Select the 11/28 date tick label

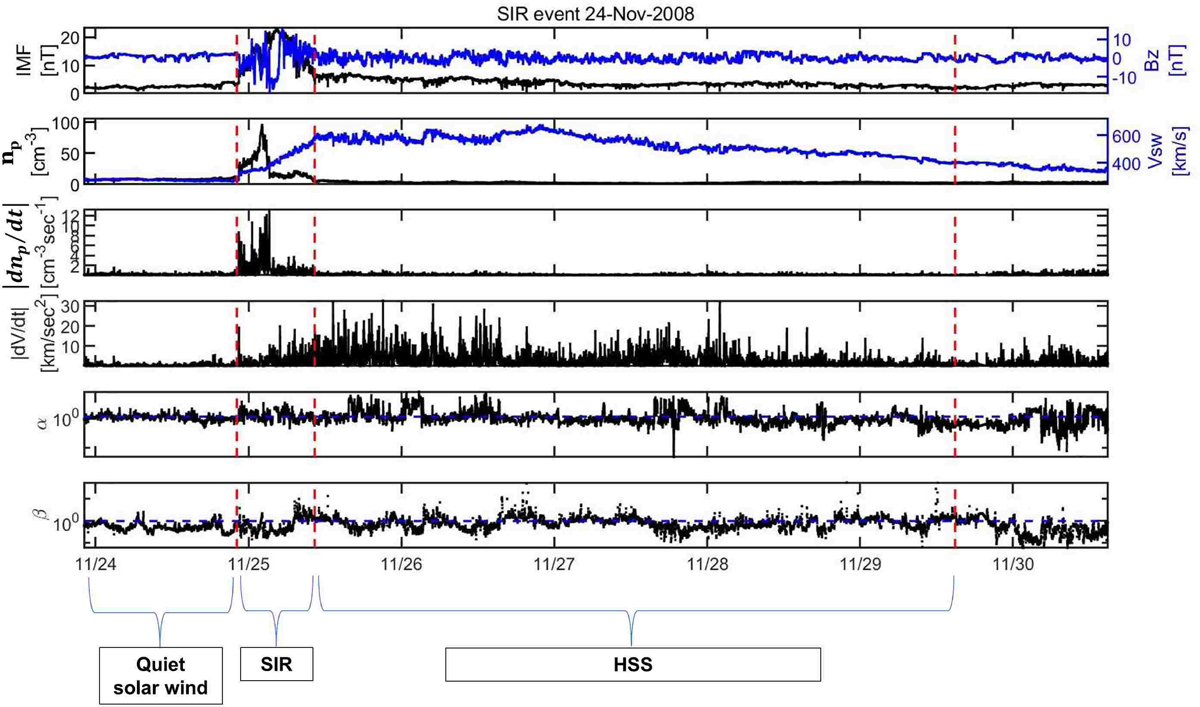708,564
